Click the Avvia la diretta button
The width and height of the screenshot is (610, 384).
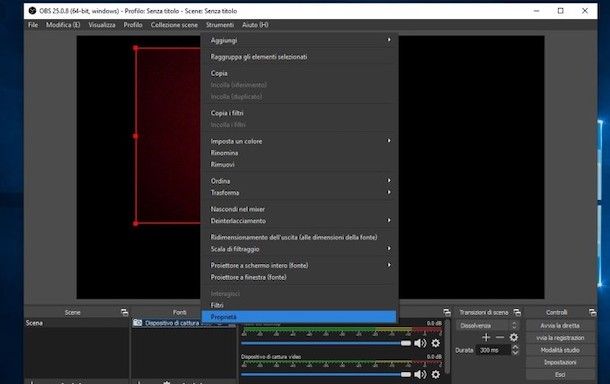[x=560, y=325]
